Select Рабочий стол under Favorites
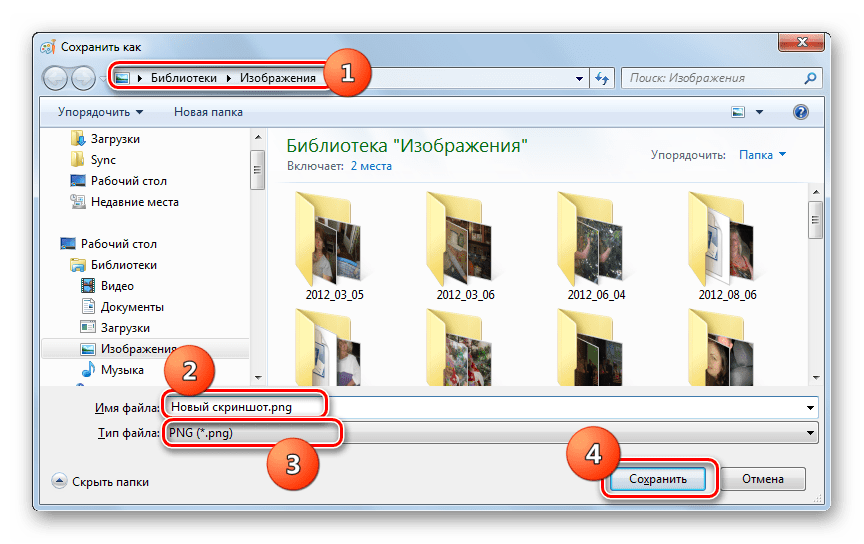Screen dimensions: 864x544 point(128,181)
